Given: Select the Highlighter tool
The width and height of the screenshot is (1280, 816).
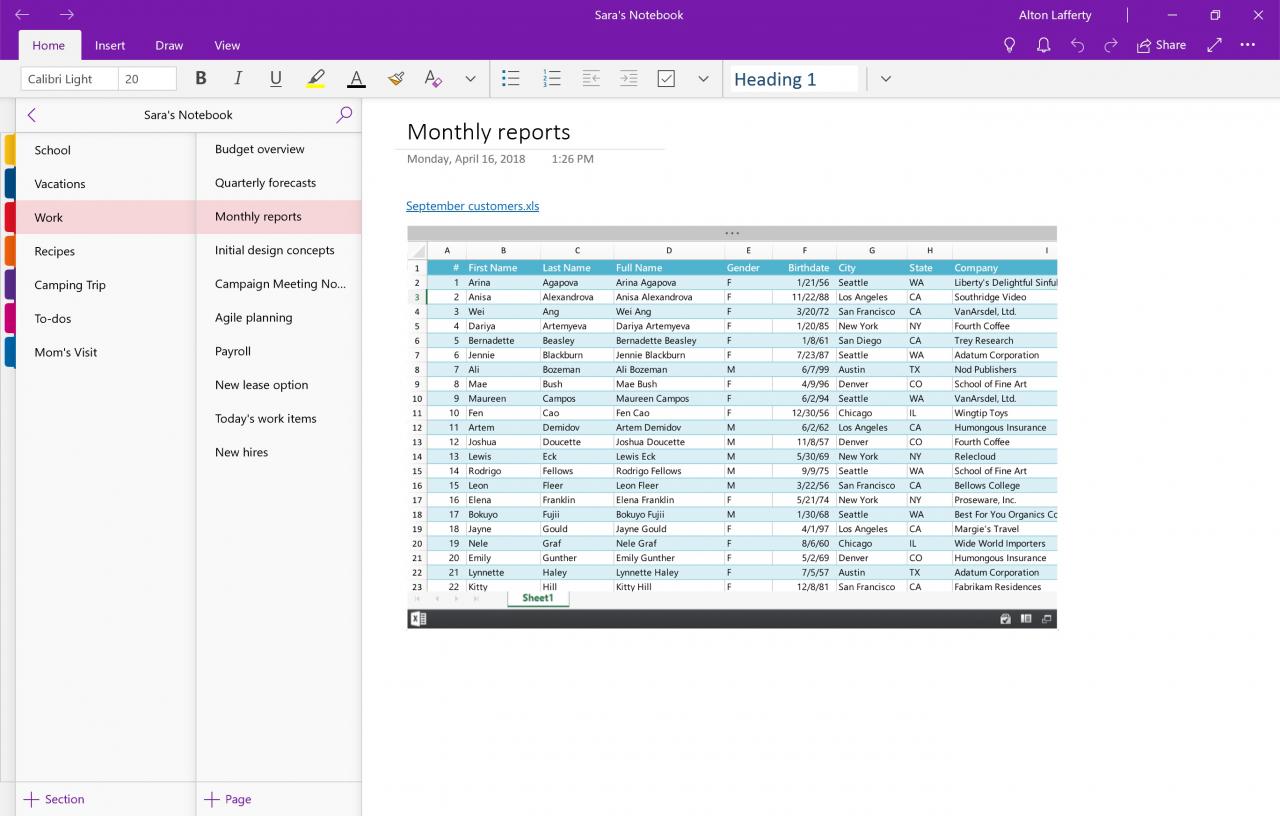Looking at the screenshot, I should [316, 78].
